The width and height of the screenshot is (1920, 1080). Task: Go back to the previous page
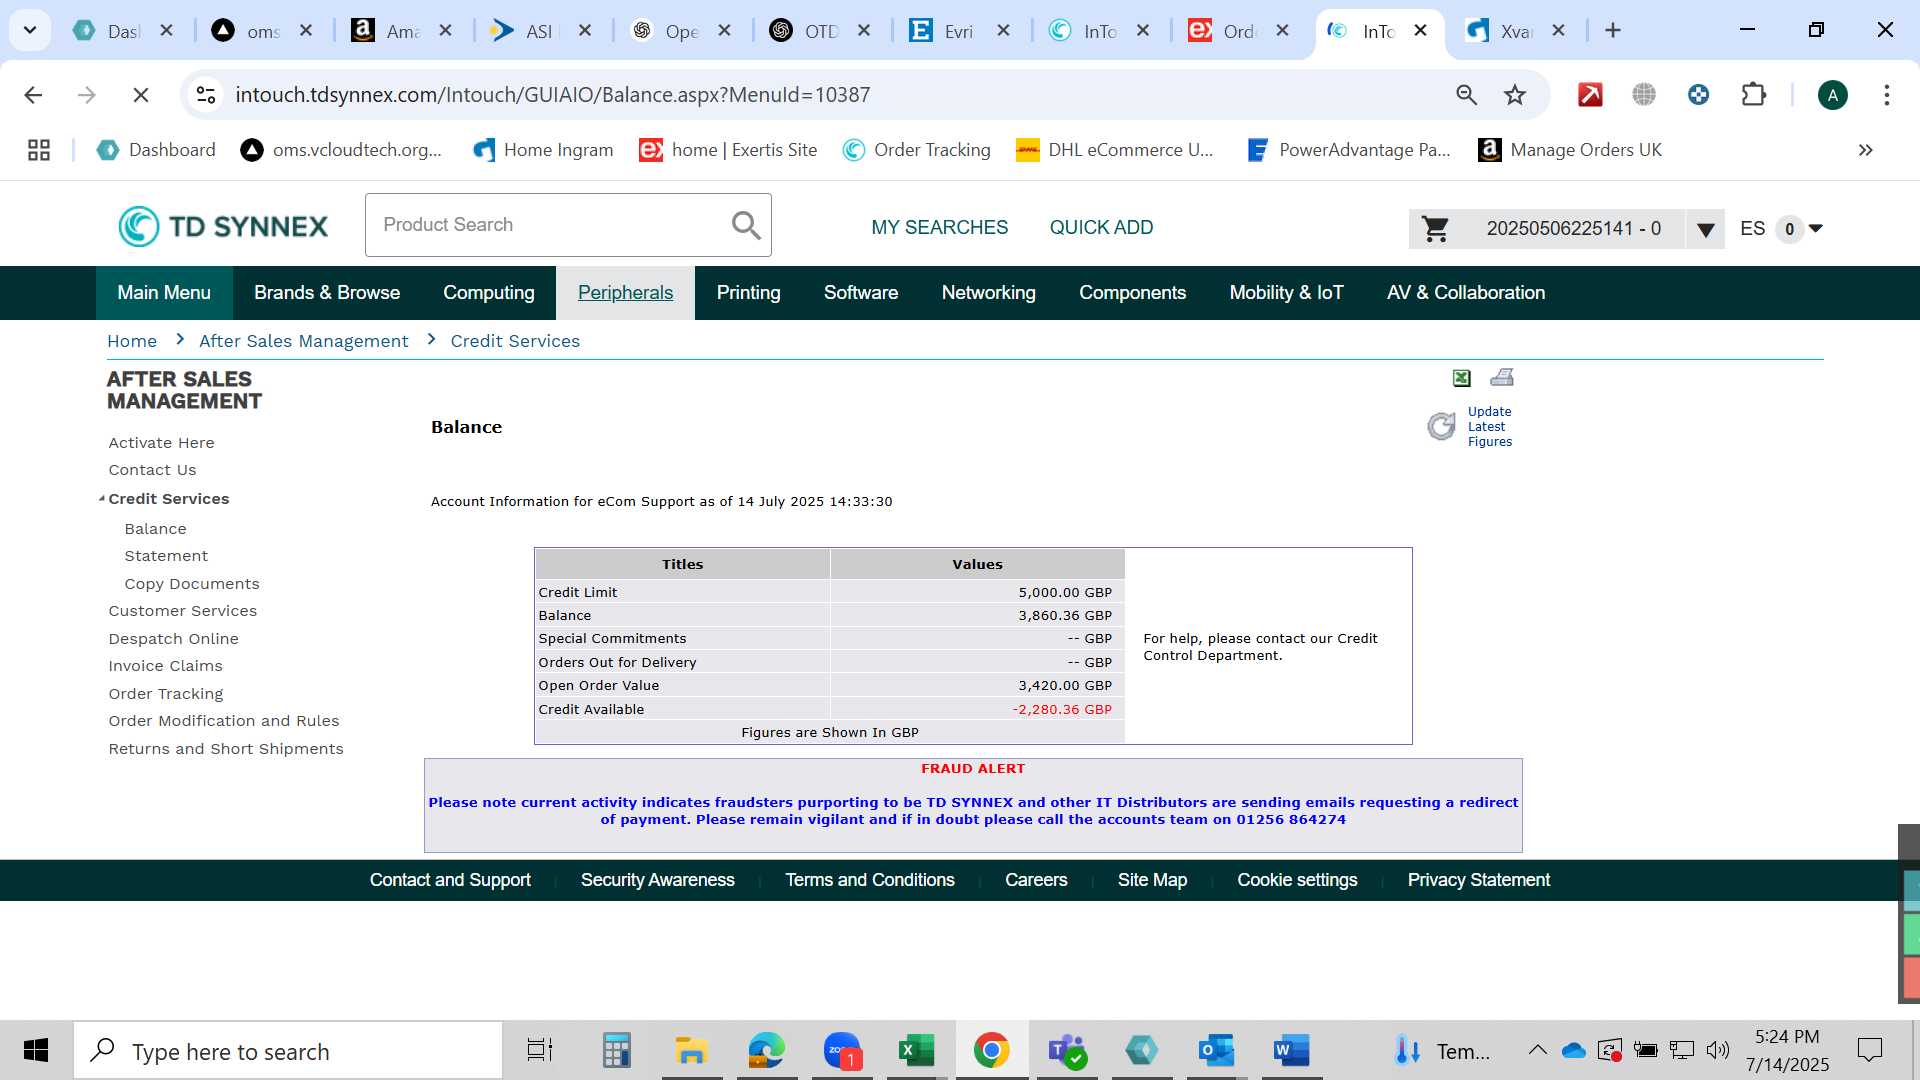pyautogui.click(x=33, y=95)
